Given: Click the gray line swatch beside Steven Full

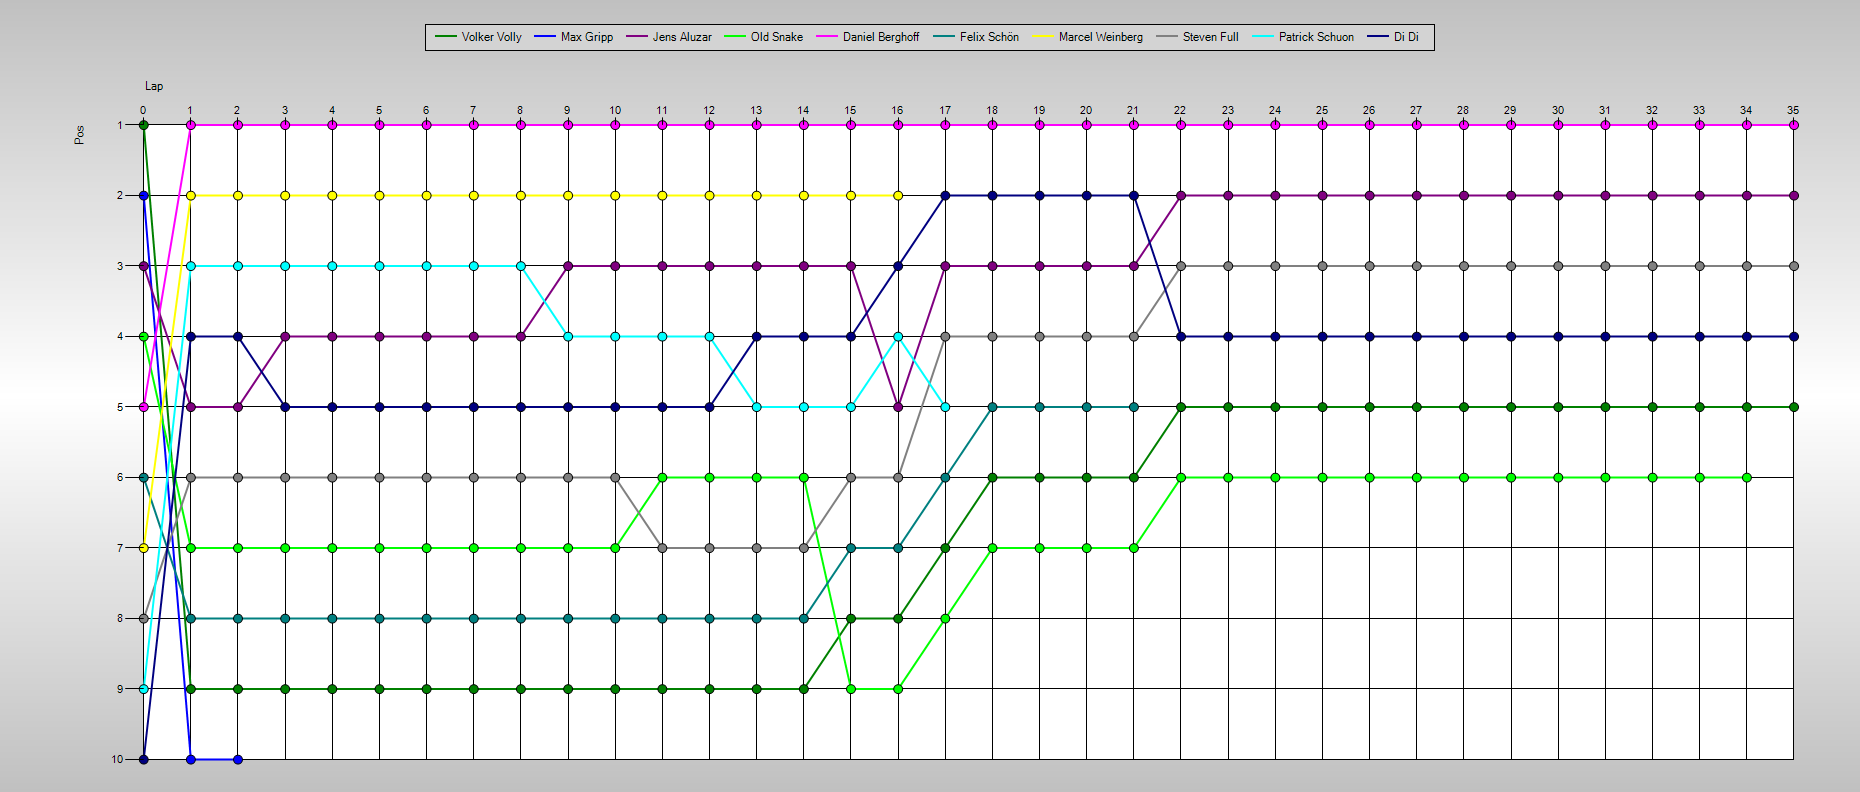Looking at the screenshot, I should (1167, 36).
